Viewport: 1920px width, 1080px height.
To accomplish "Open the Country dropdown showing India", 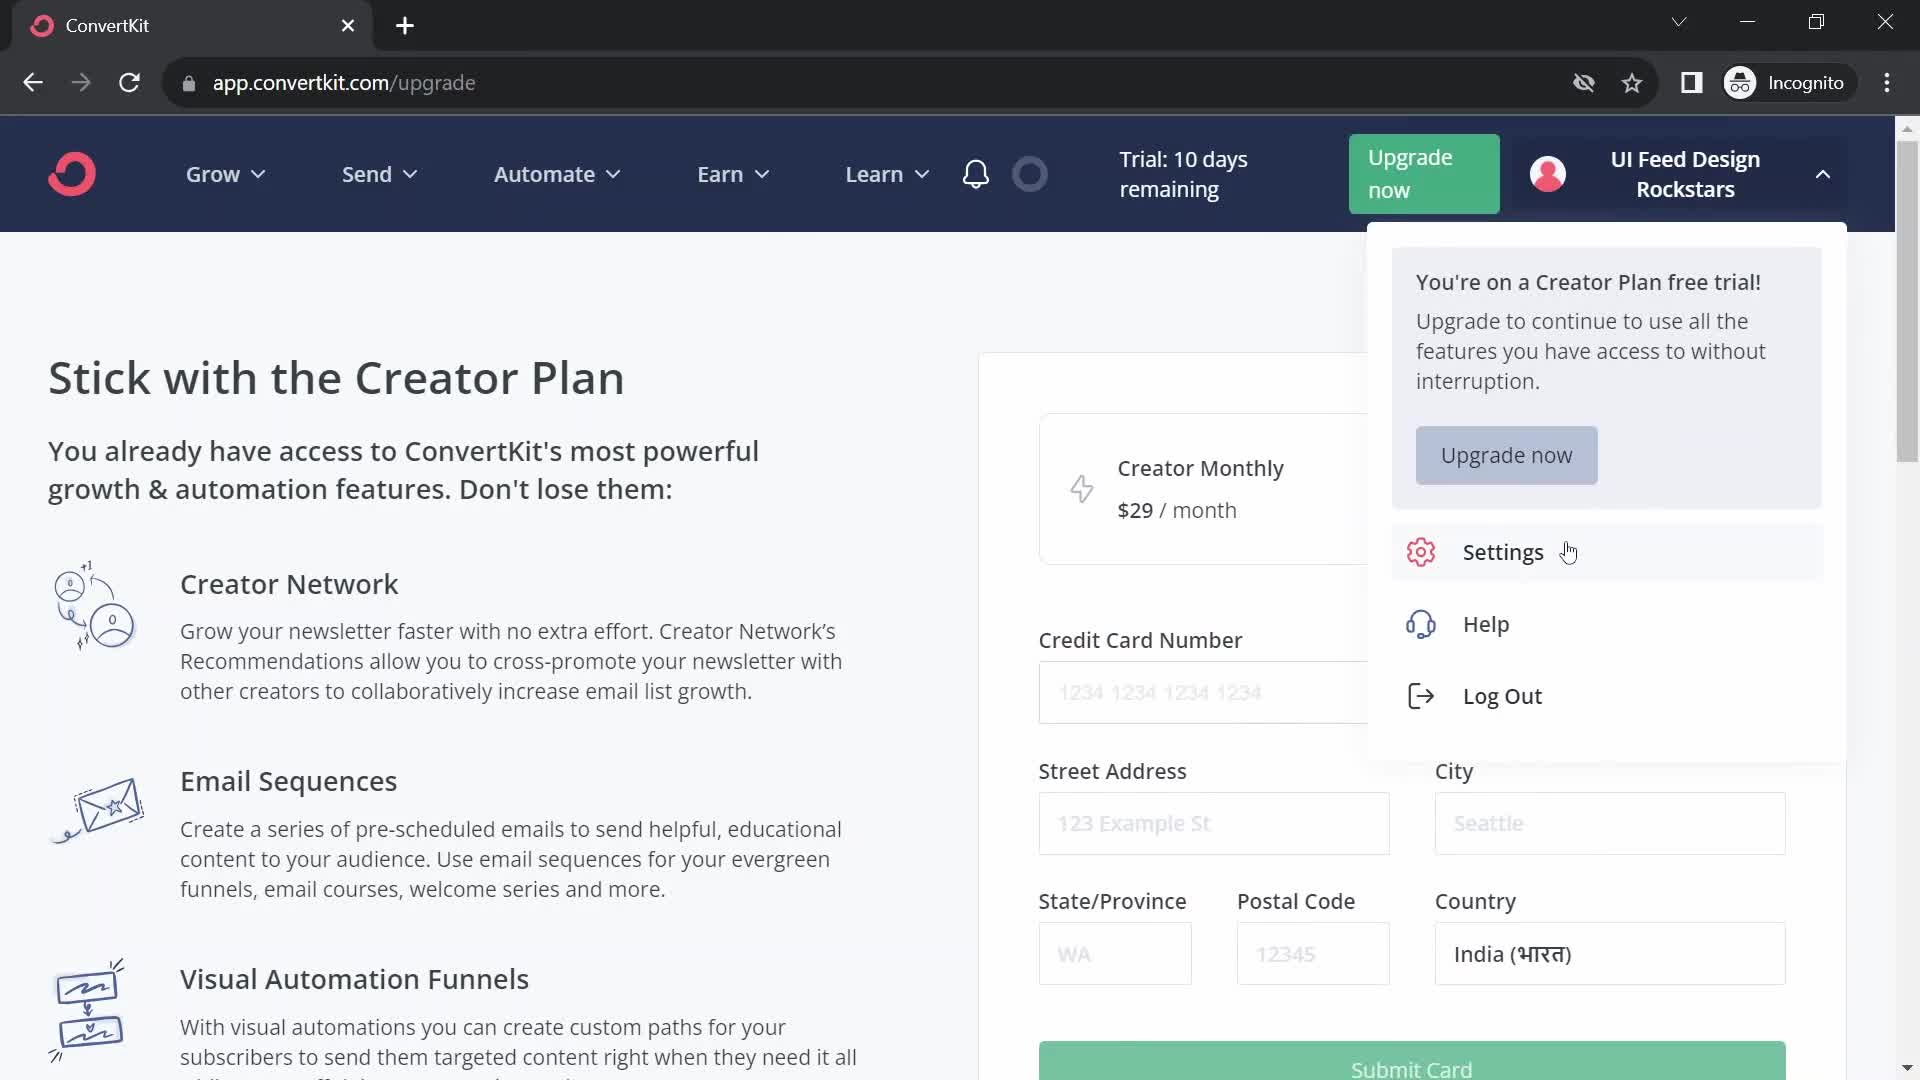I will click(x=1610, y=954).
